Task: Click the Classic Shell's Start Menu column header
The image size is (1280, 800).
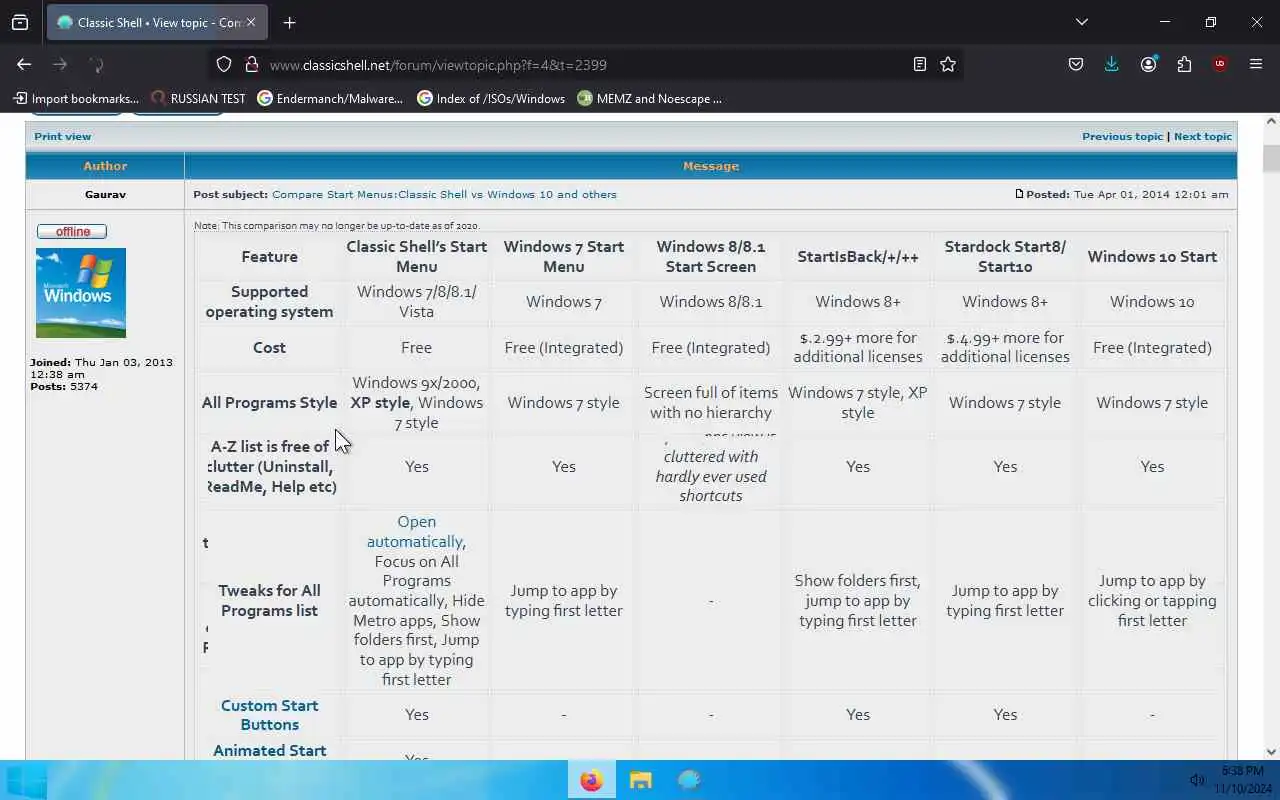Action: 416,256
